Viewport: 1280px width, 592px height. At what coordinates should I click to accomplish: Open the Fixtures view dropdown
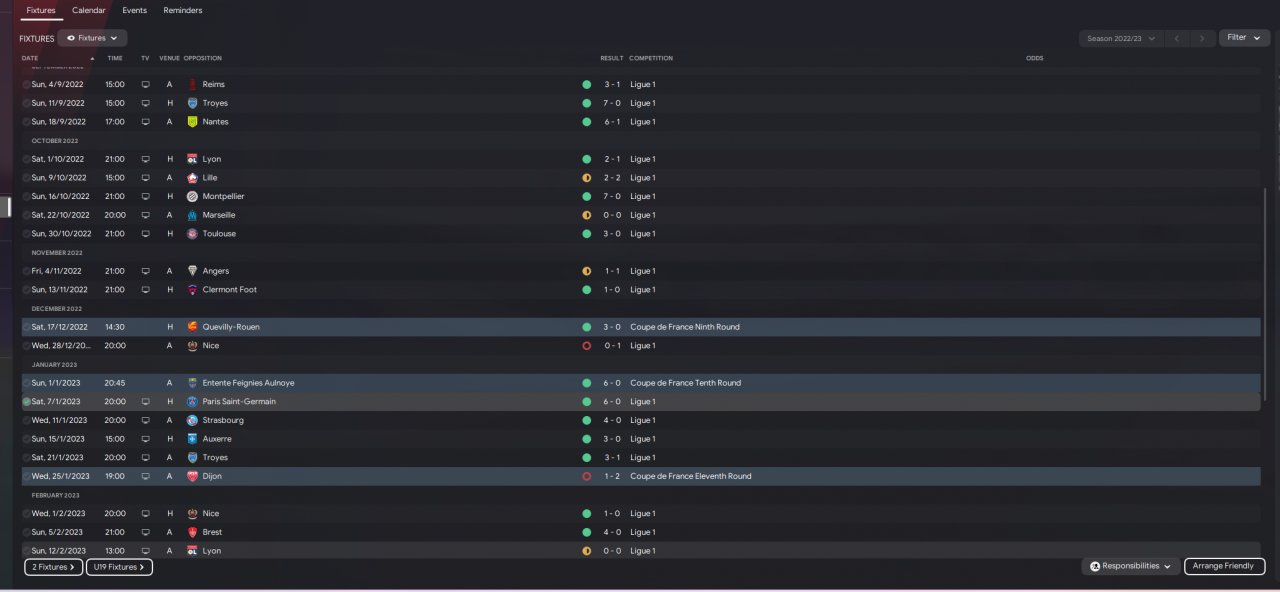coord(92,38)
